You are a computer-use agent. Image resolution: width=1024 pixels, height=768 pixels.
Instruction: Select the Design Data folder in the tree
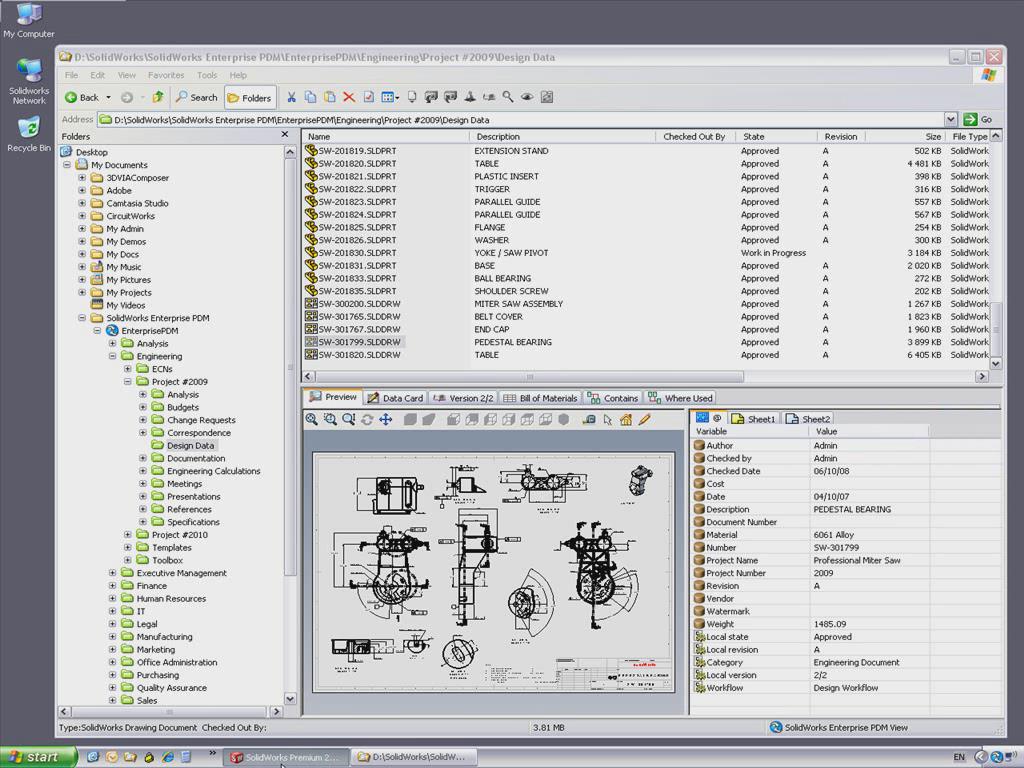190,445
